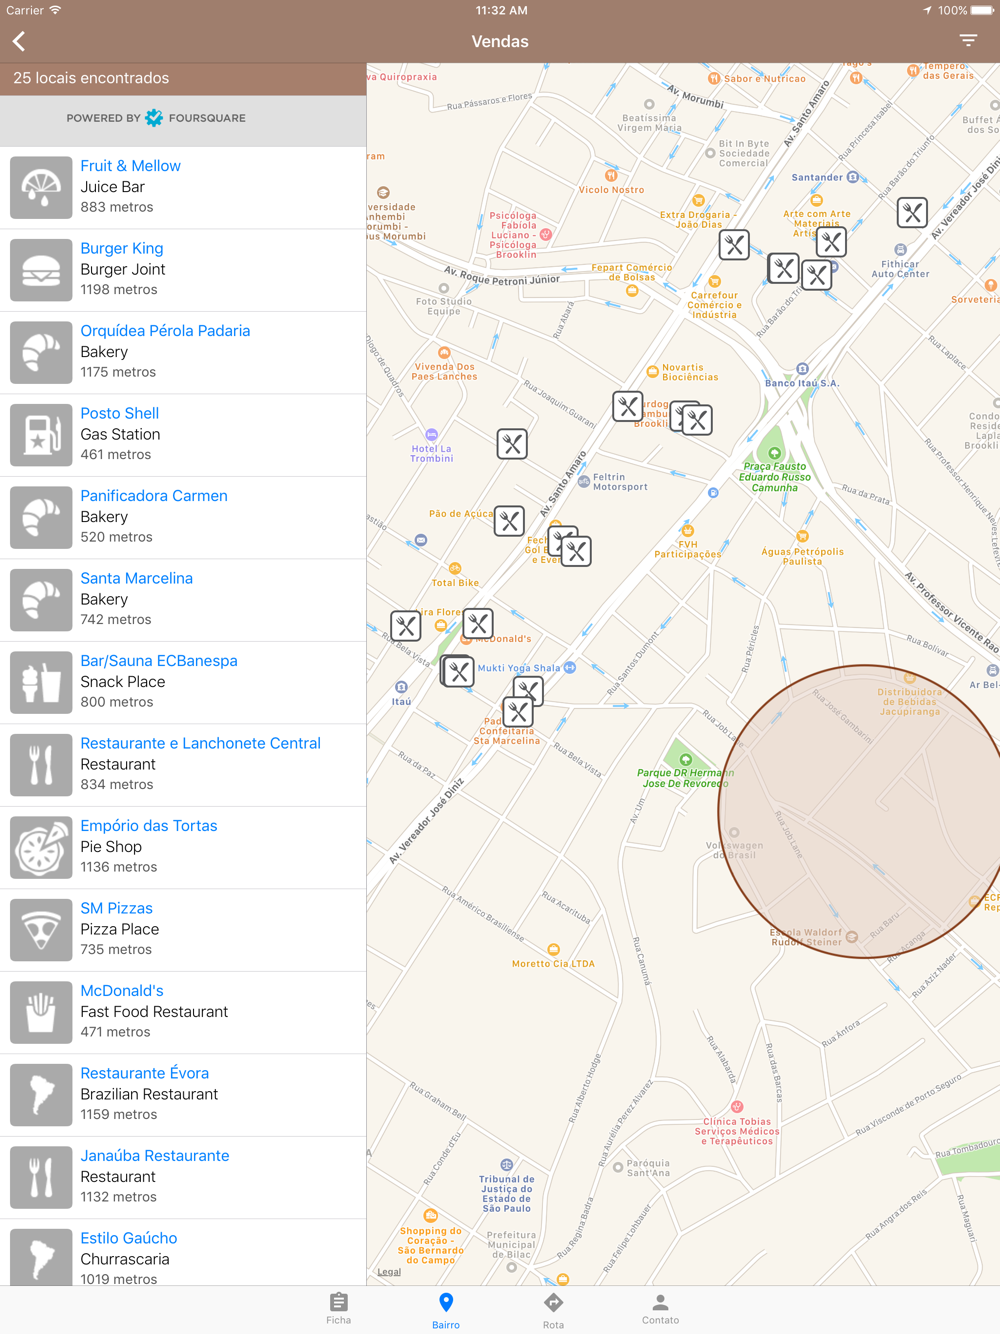Tap the Estilo Gaúcho Brazil icon

pos(41,1258)
